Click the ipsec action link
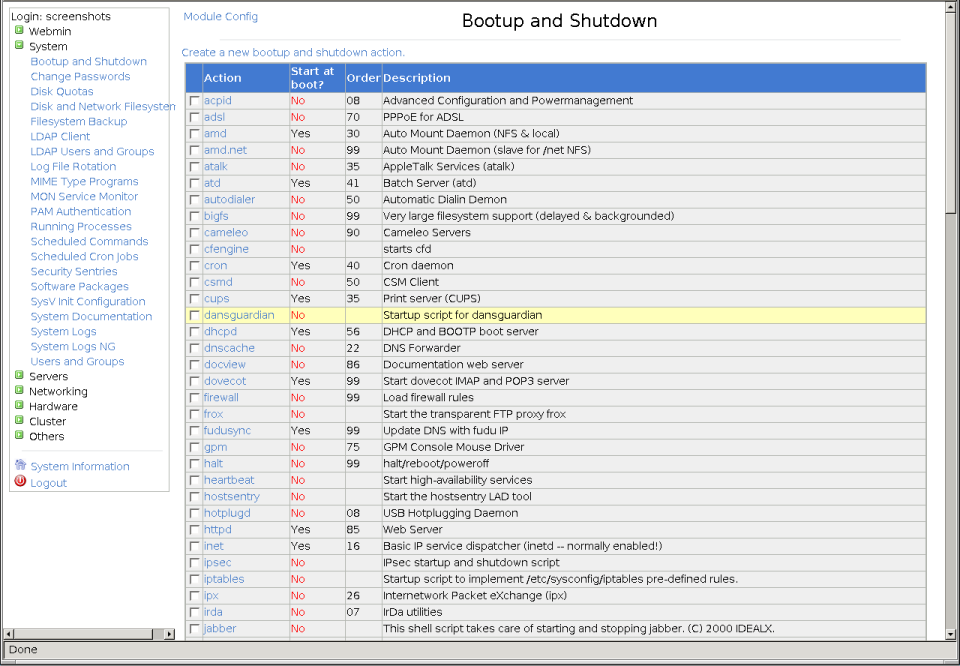This screenshot has height=666, width=960. pos(217,563)
